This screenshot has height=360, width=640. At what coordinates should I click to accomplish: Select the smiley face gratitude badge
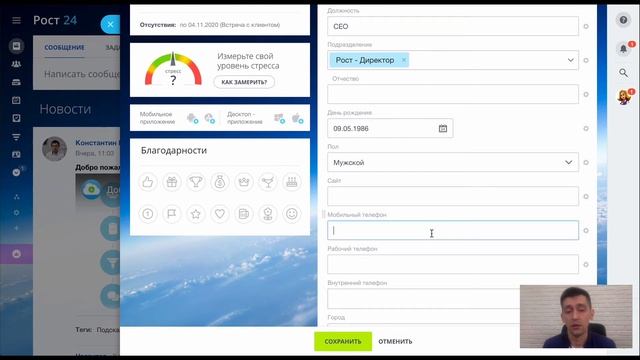click(292, 213)
